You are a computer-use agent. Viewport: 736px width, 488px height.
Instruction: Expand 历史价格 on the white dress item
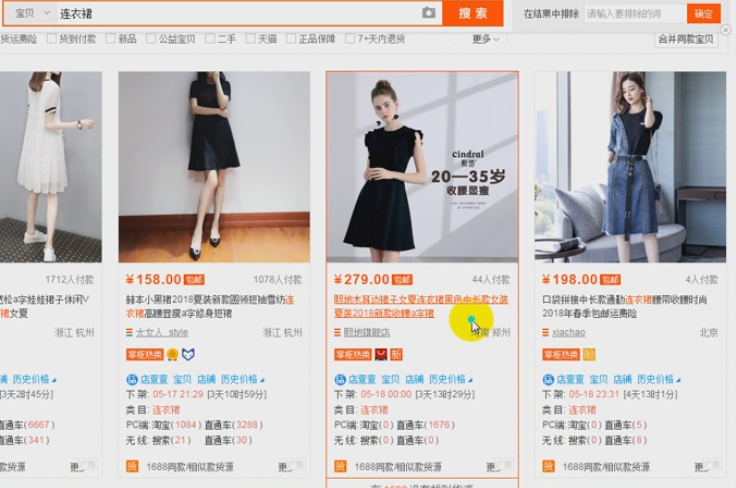point(34,379)
